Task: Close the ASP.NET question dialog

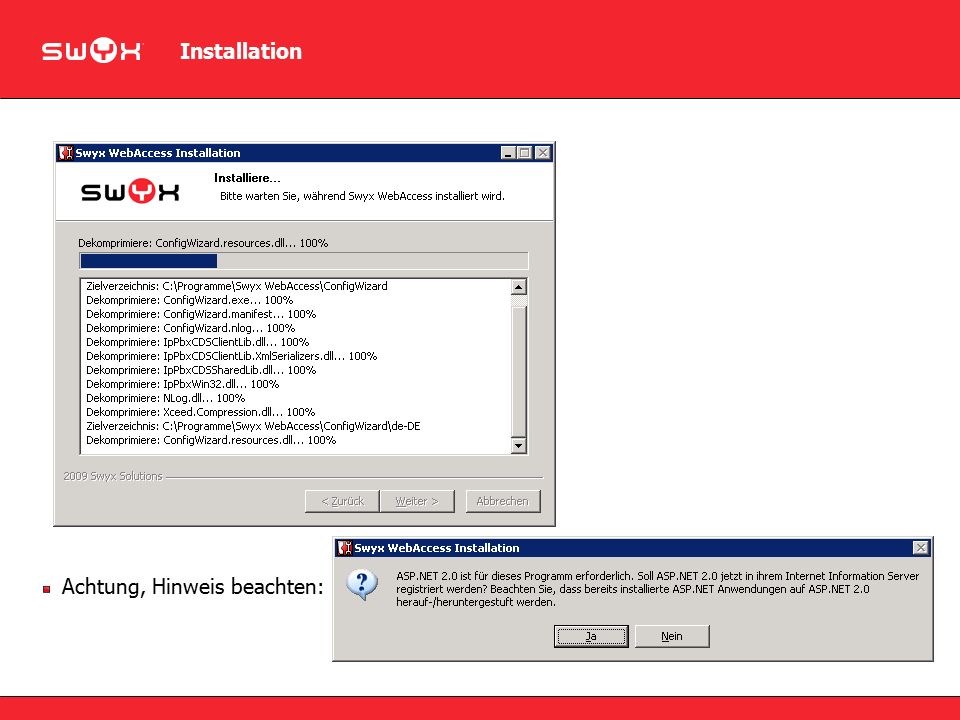Action: tap(921, 548)
